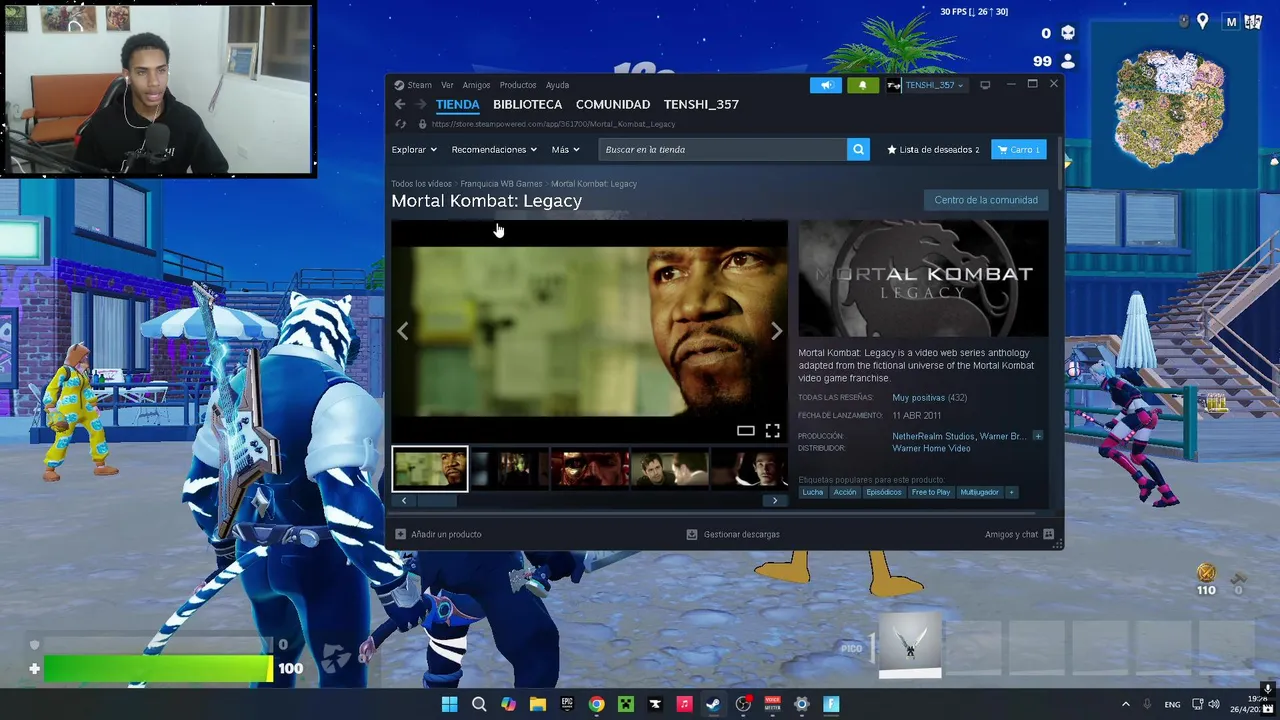The height and width of the screenshot is (720, 1280).
Task: Select the Lucha tag
Action: tap(813, 492)
